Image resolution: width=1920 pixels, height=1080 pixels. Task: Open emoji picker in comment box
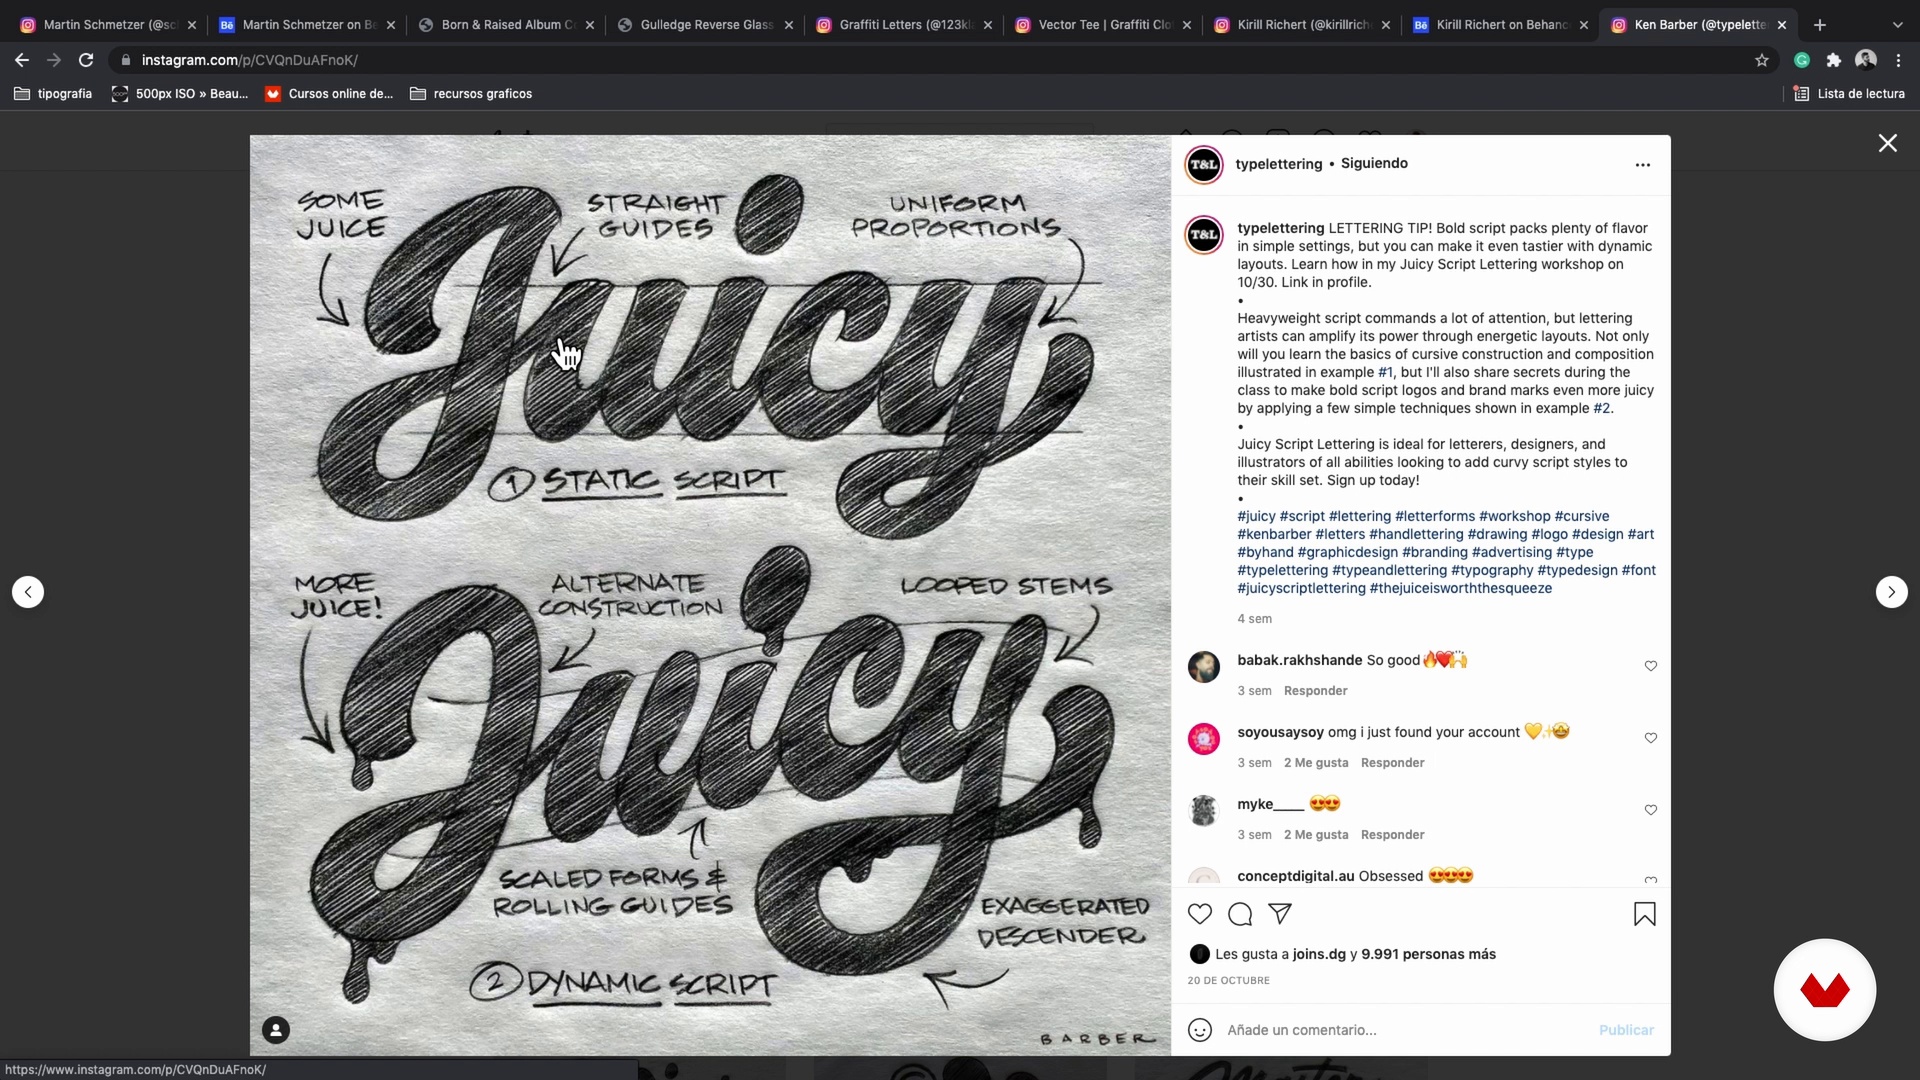point(1200,1030)
